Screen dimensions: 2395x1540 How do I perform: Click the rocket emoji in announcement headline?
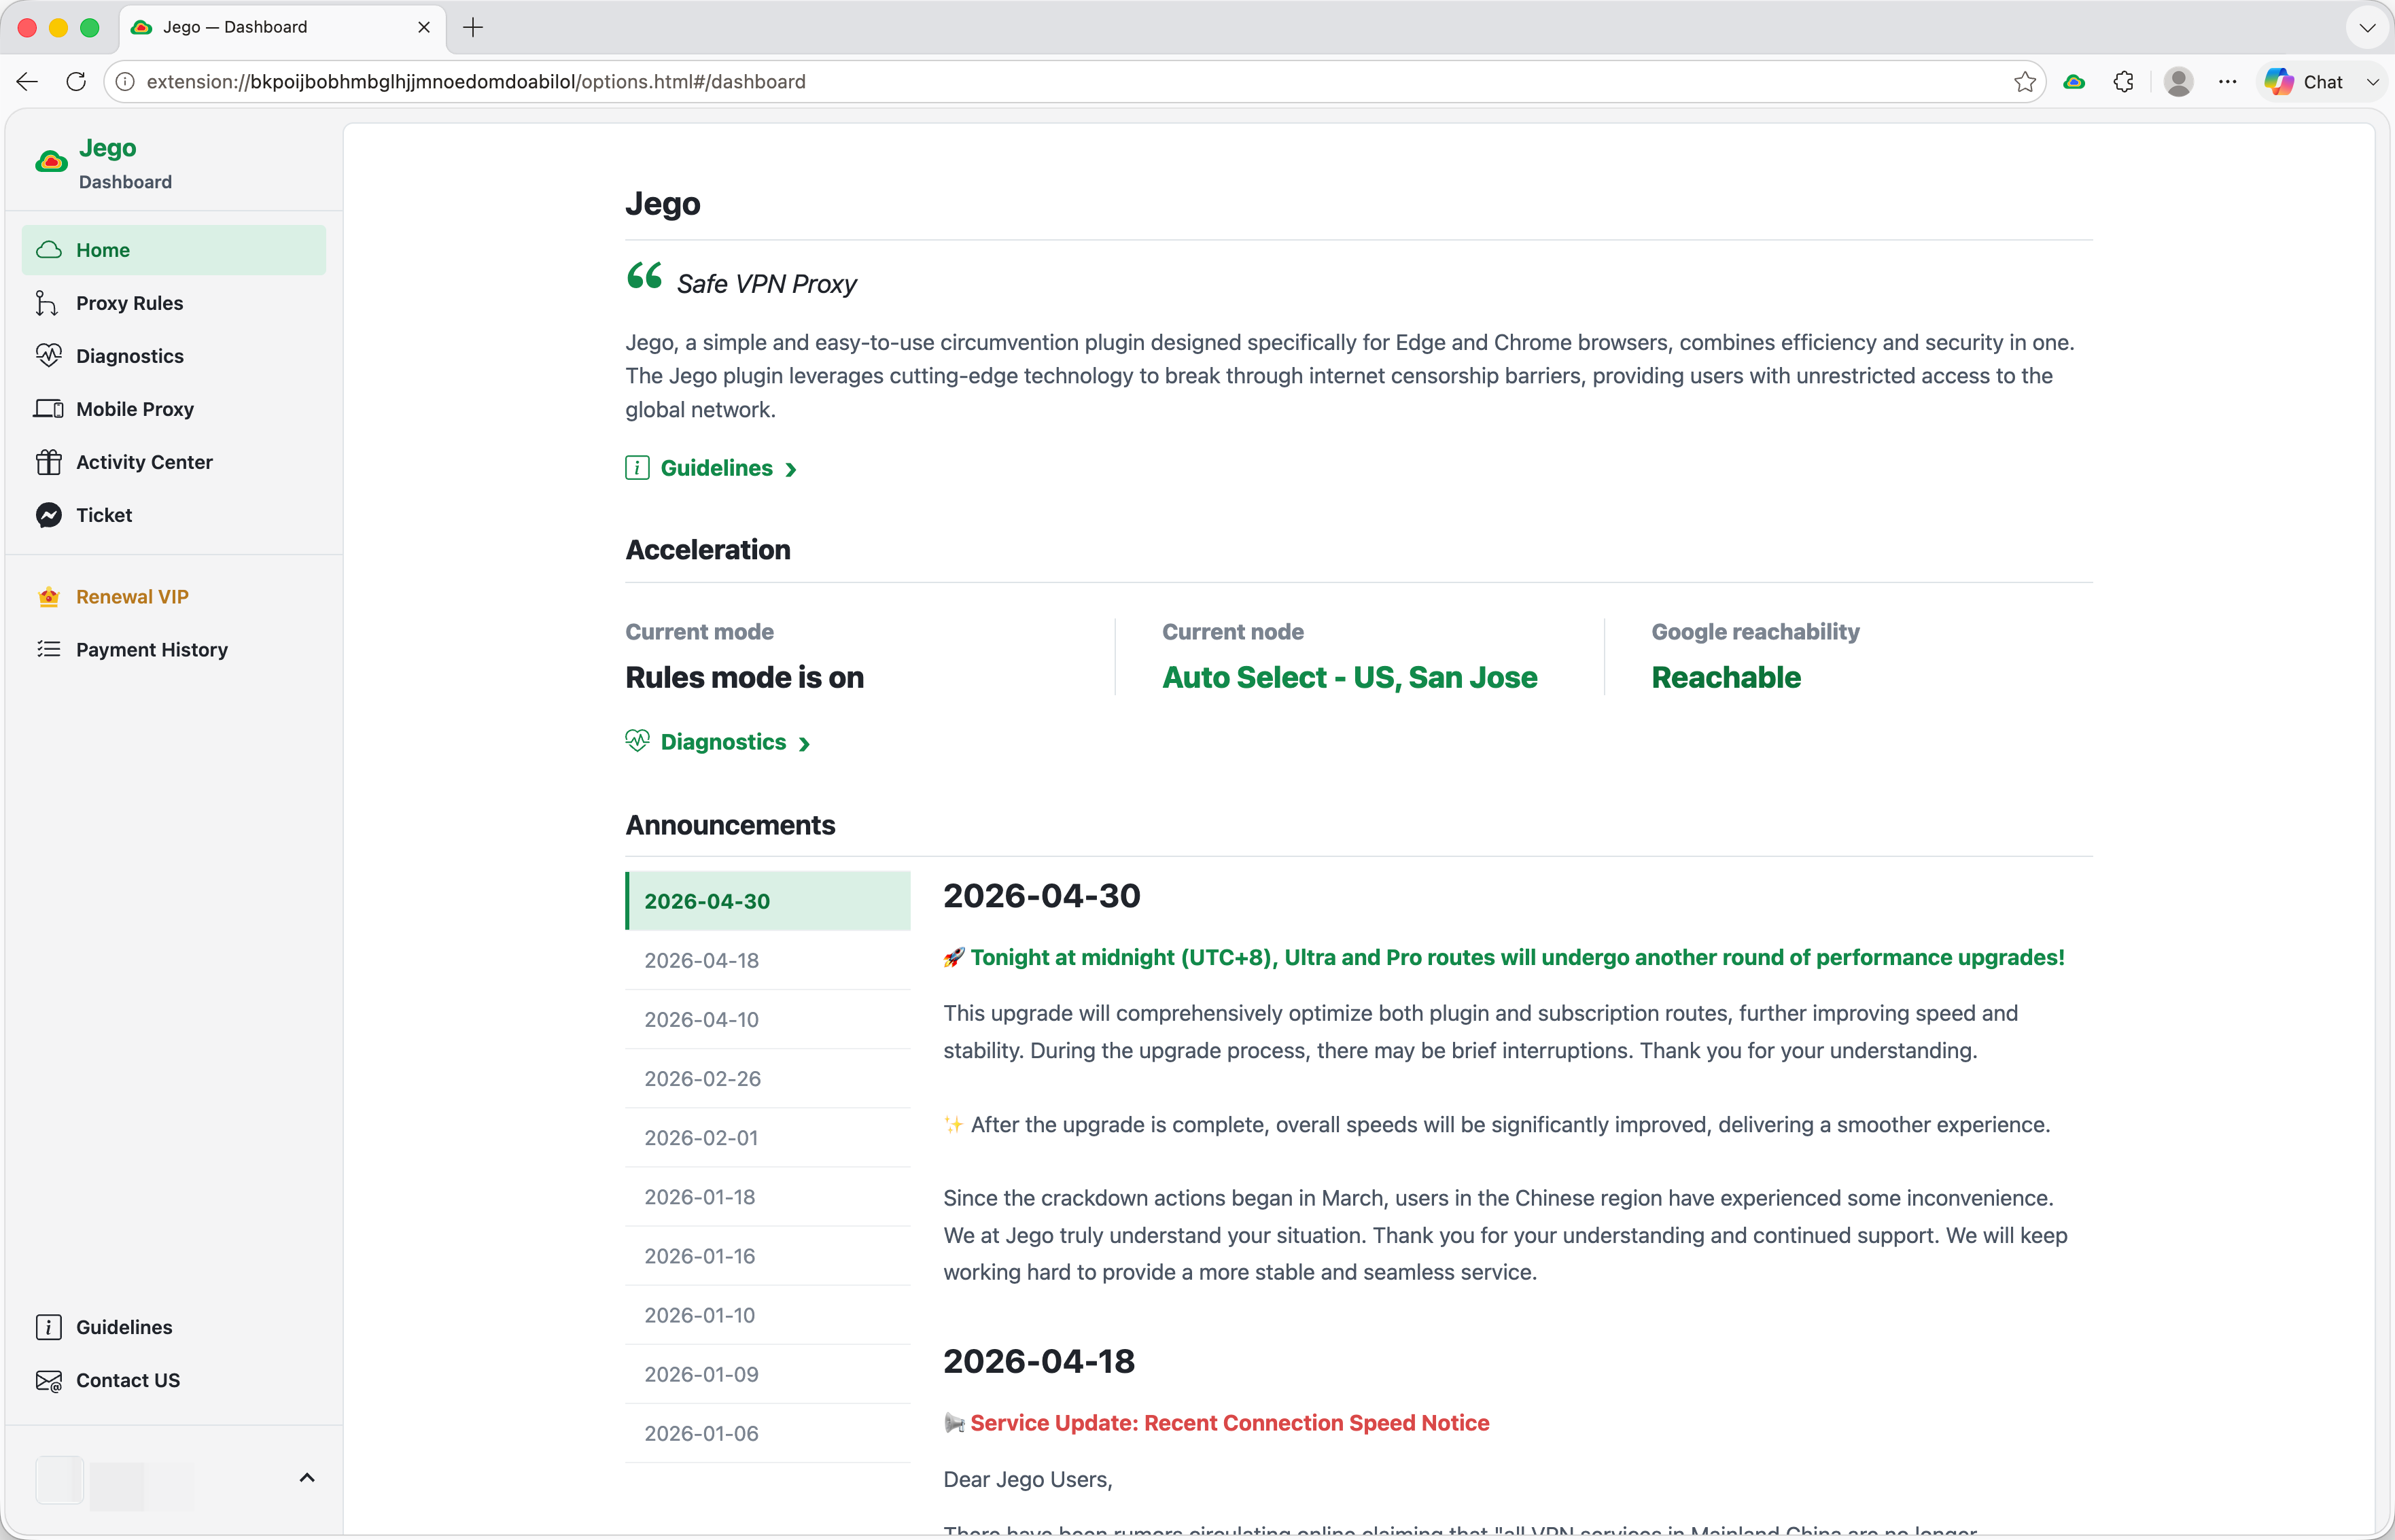click(954, 957)
